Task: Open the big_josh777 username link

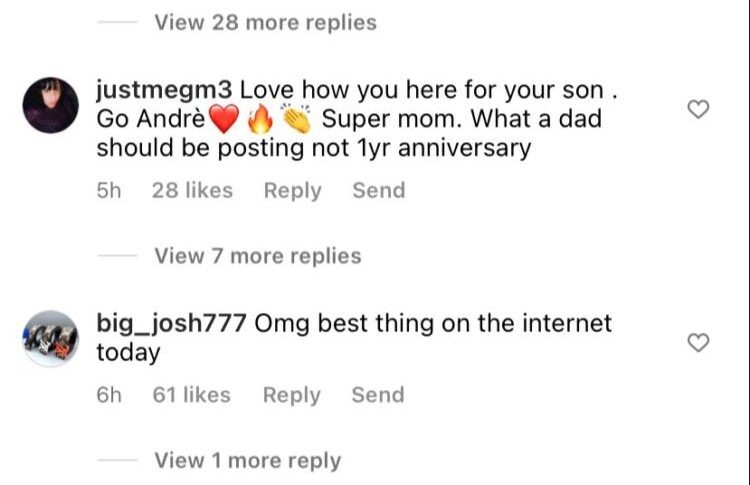Action: [x=172, y=324]
